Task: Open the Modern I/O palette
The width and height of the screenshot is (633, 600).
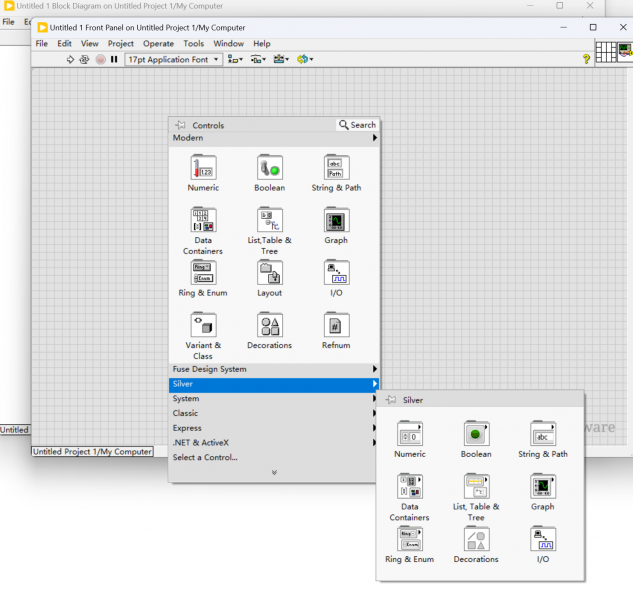Action: [x=336, y=278]
